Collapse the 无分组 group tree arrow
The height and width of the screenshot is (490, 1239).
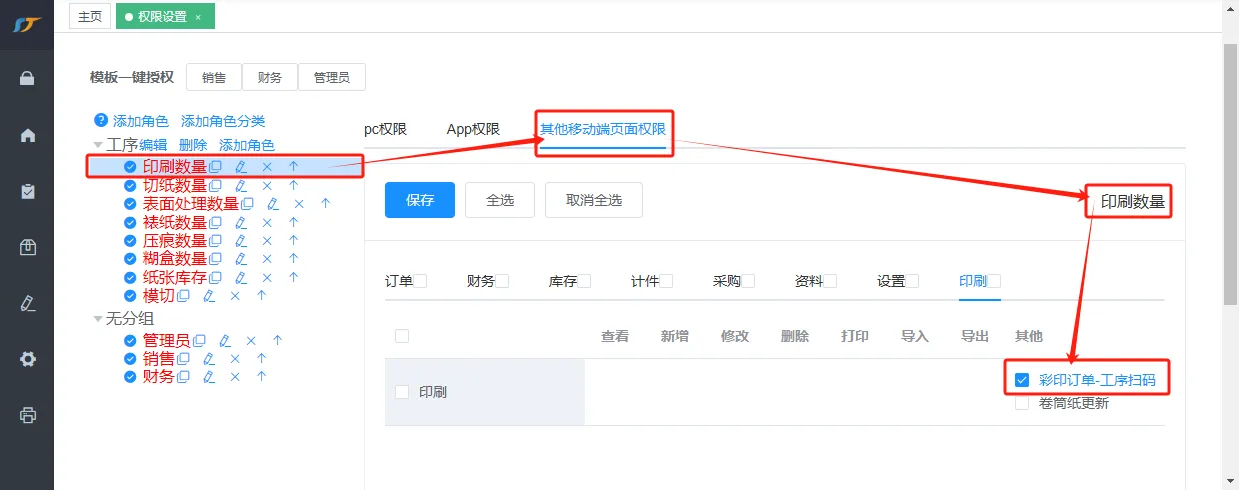(x=98, y=319)
